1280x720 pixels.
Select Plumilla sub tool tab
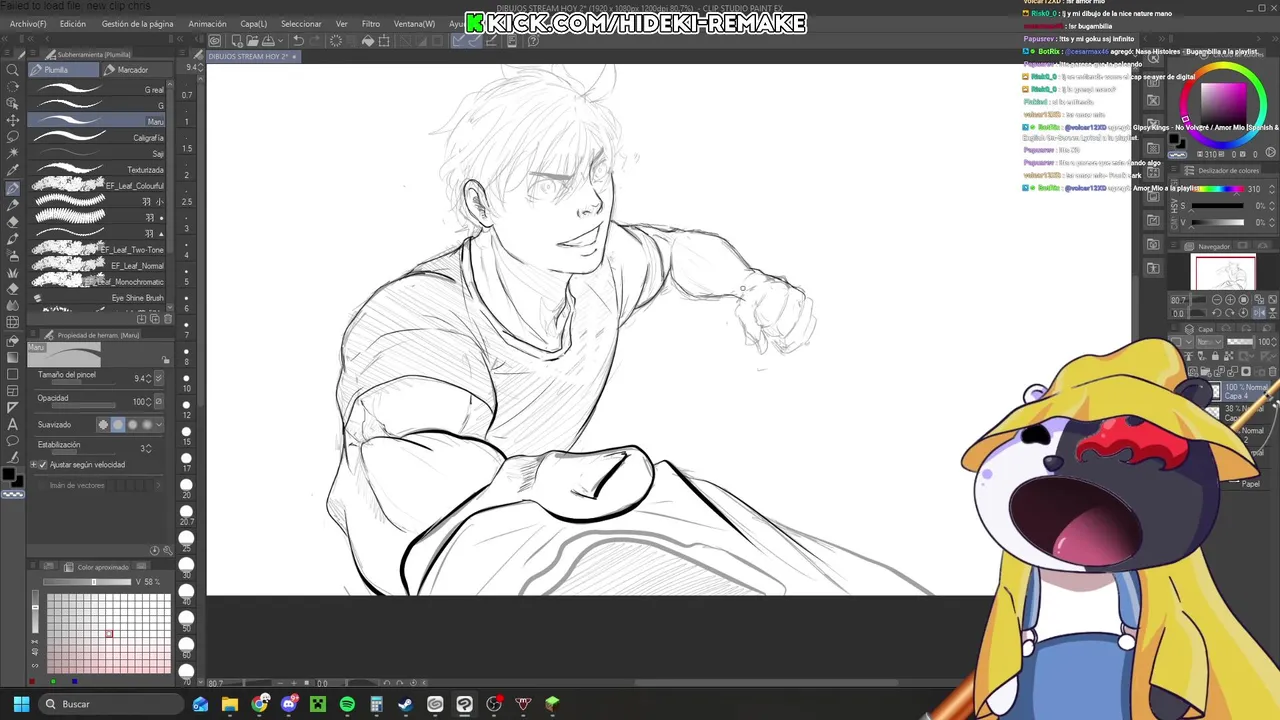pyautogui.click(x=63, y=70)
